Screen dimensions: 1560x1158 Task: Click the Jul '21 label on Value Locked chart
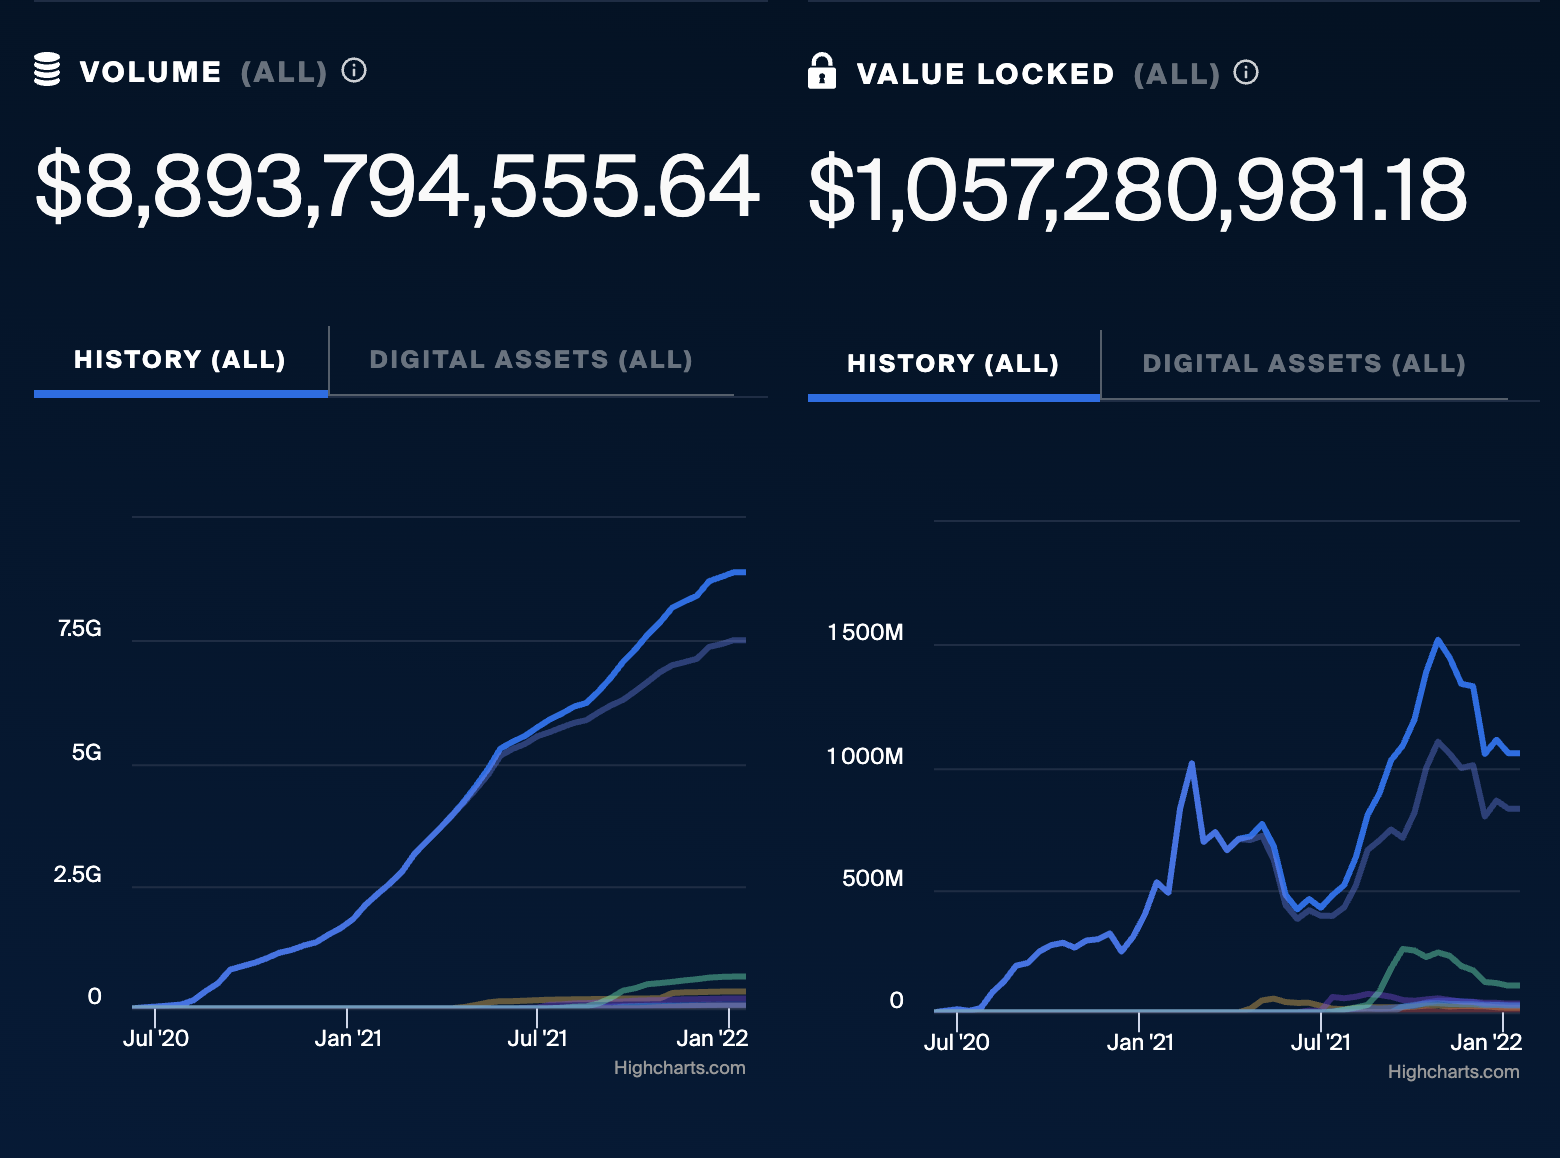[1321, 1043]
